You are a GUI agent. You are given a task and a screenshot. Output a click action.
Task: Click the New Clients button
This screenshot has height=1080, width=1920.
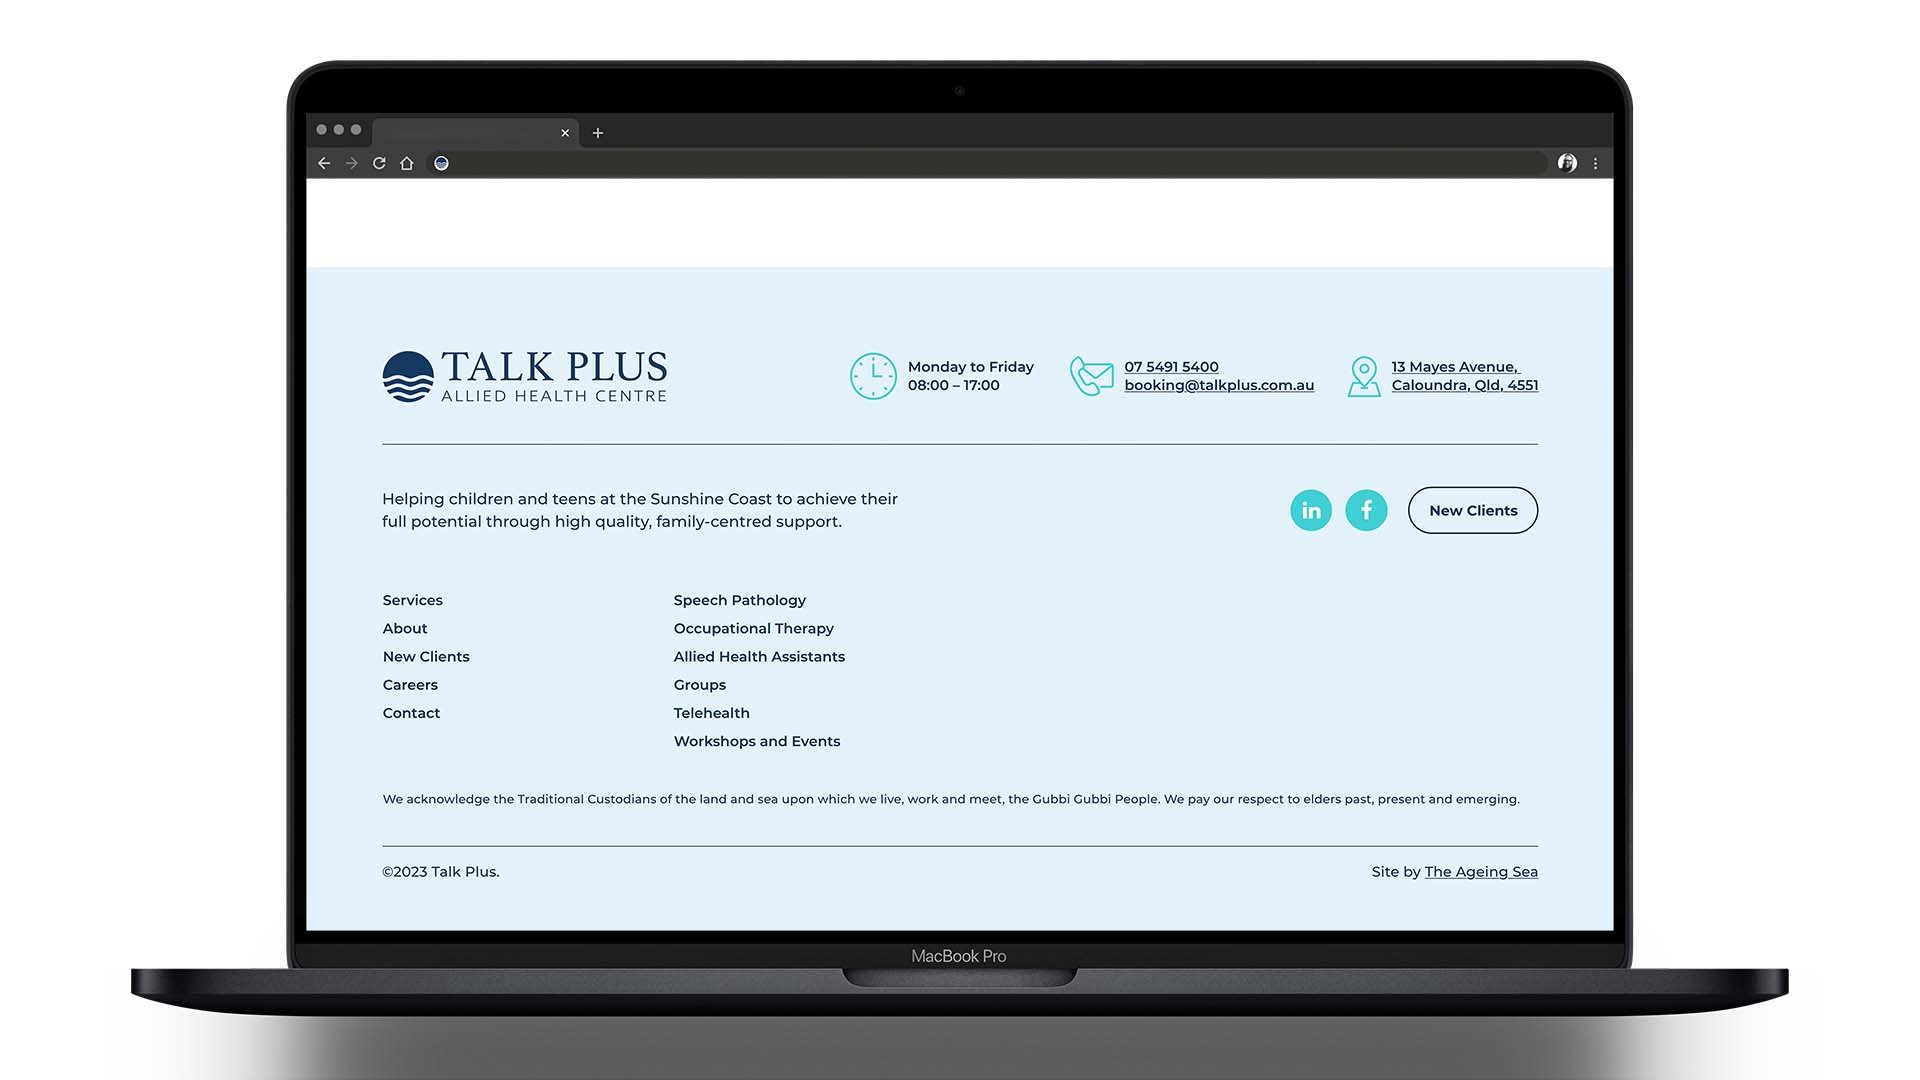(1473, 509)
